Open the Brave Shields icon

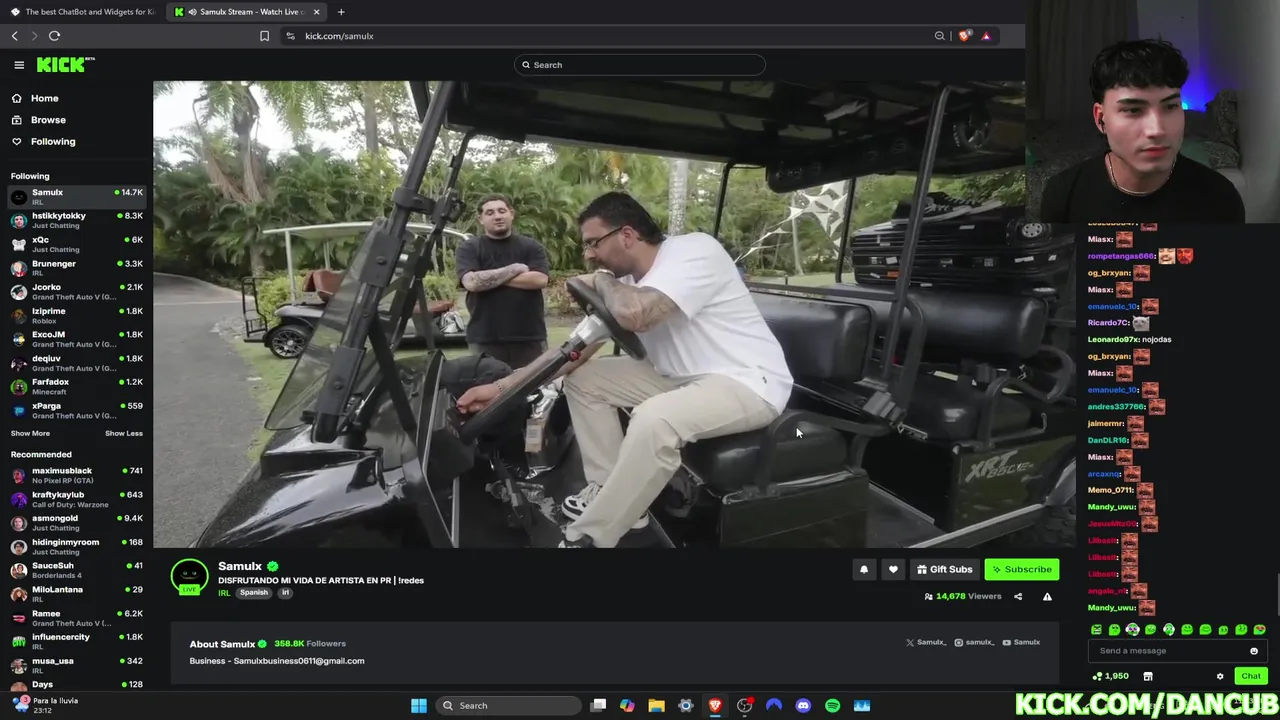point(964,36)
